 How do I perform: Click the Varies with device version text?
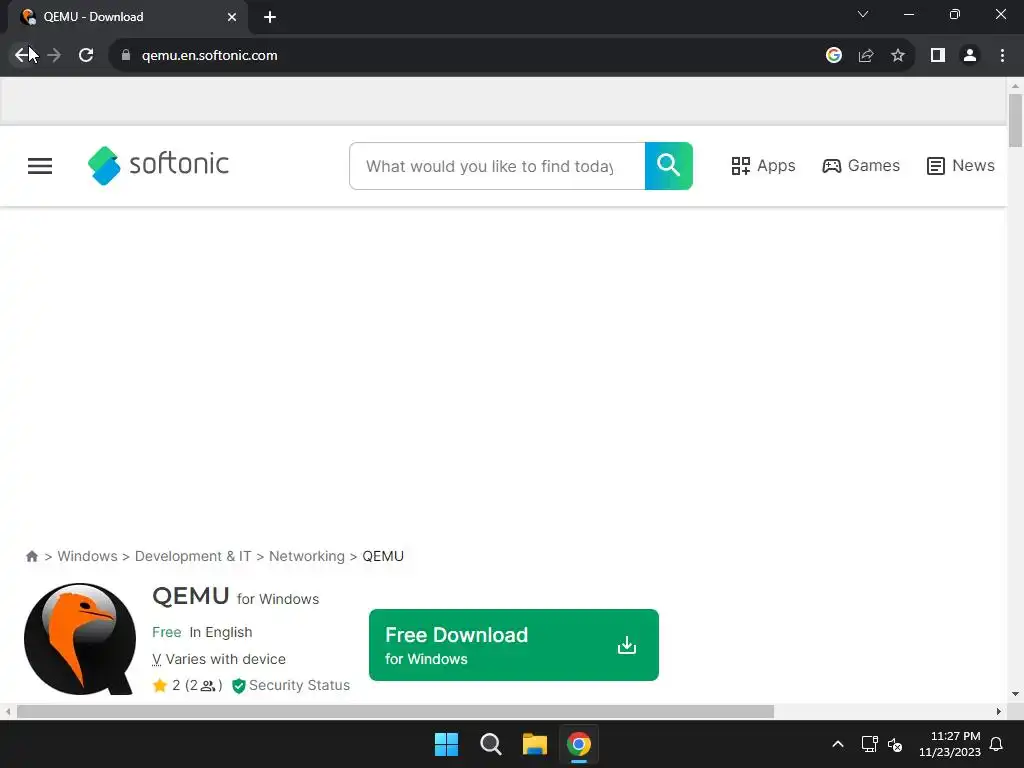pyautogui.click(x=219, y=659)
